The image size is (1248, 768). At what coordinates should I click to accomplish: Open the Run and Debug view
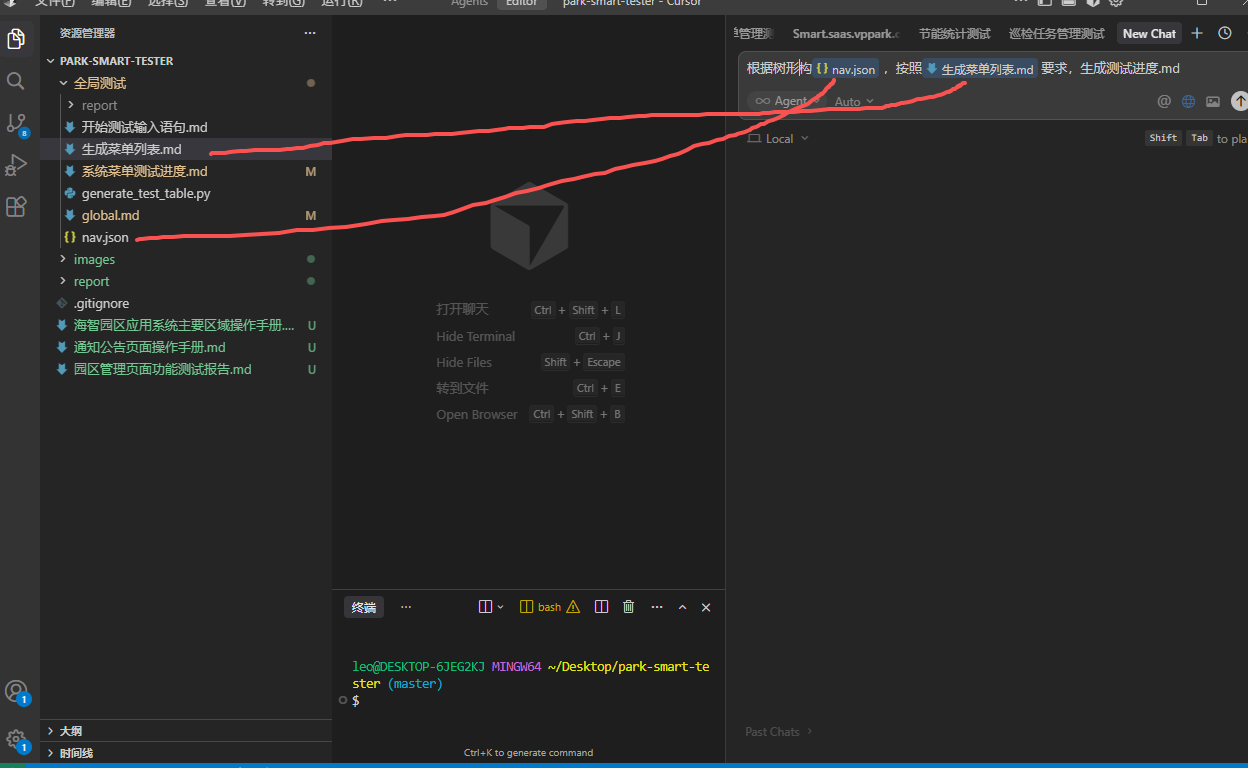[16, 165]
